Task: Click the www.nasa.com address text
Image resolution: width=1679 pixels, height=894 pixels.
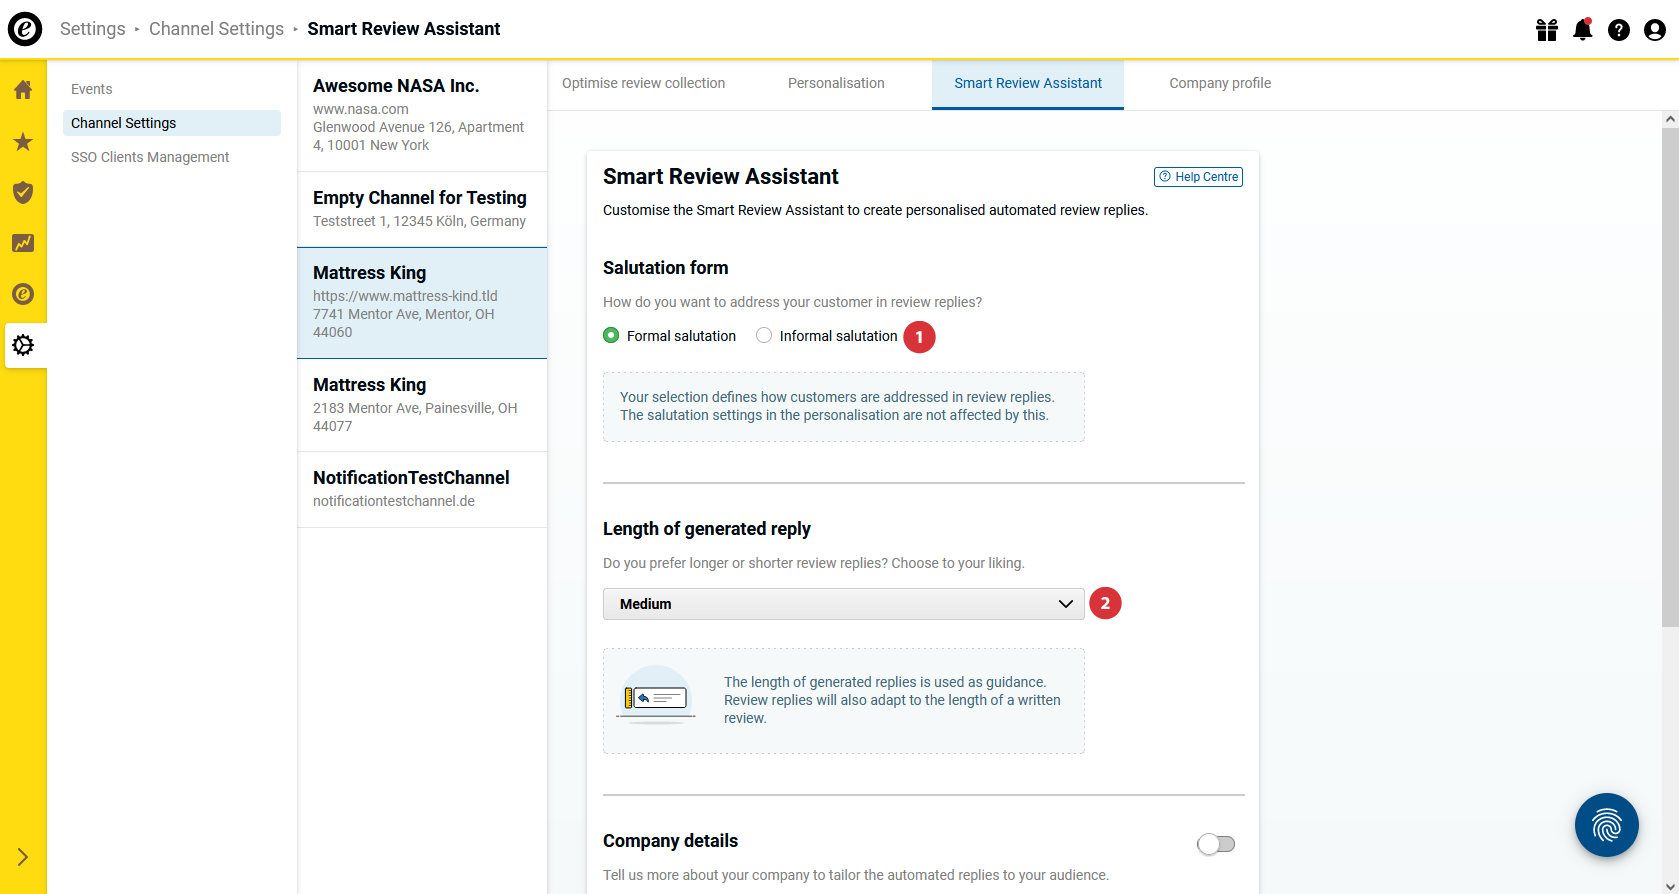Action: (361, 109)
